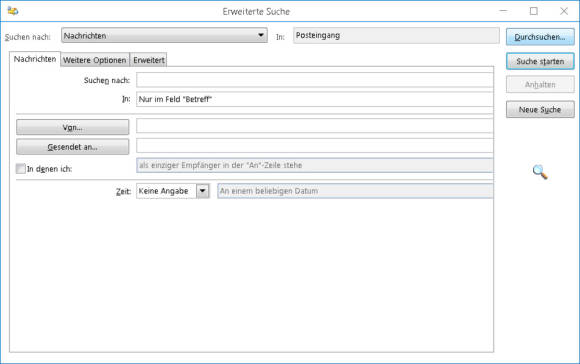Click the Anhalten button

(540, 85)
